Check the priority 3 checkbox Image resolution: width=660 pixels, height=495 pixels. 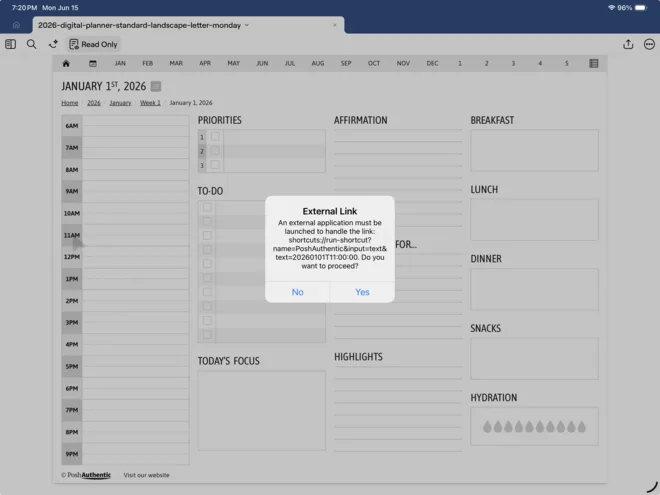(215, 165)
